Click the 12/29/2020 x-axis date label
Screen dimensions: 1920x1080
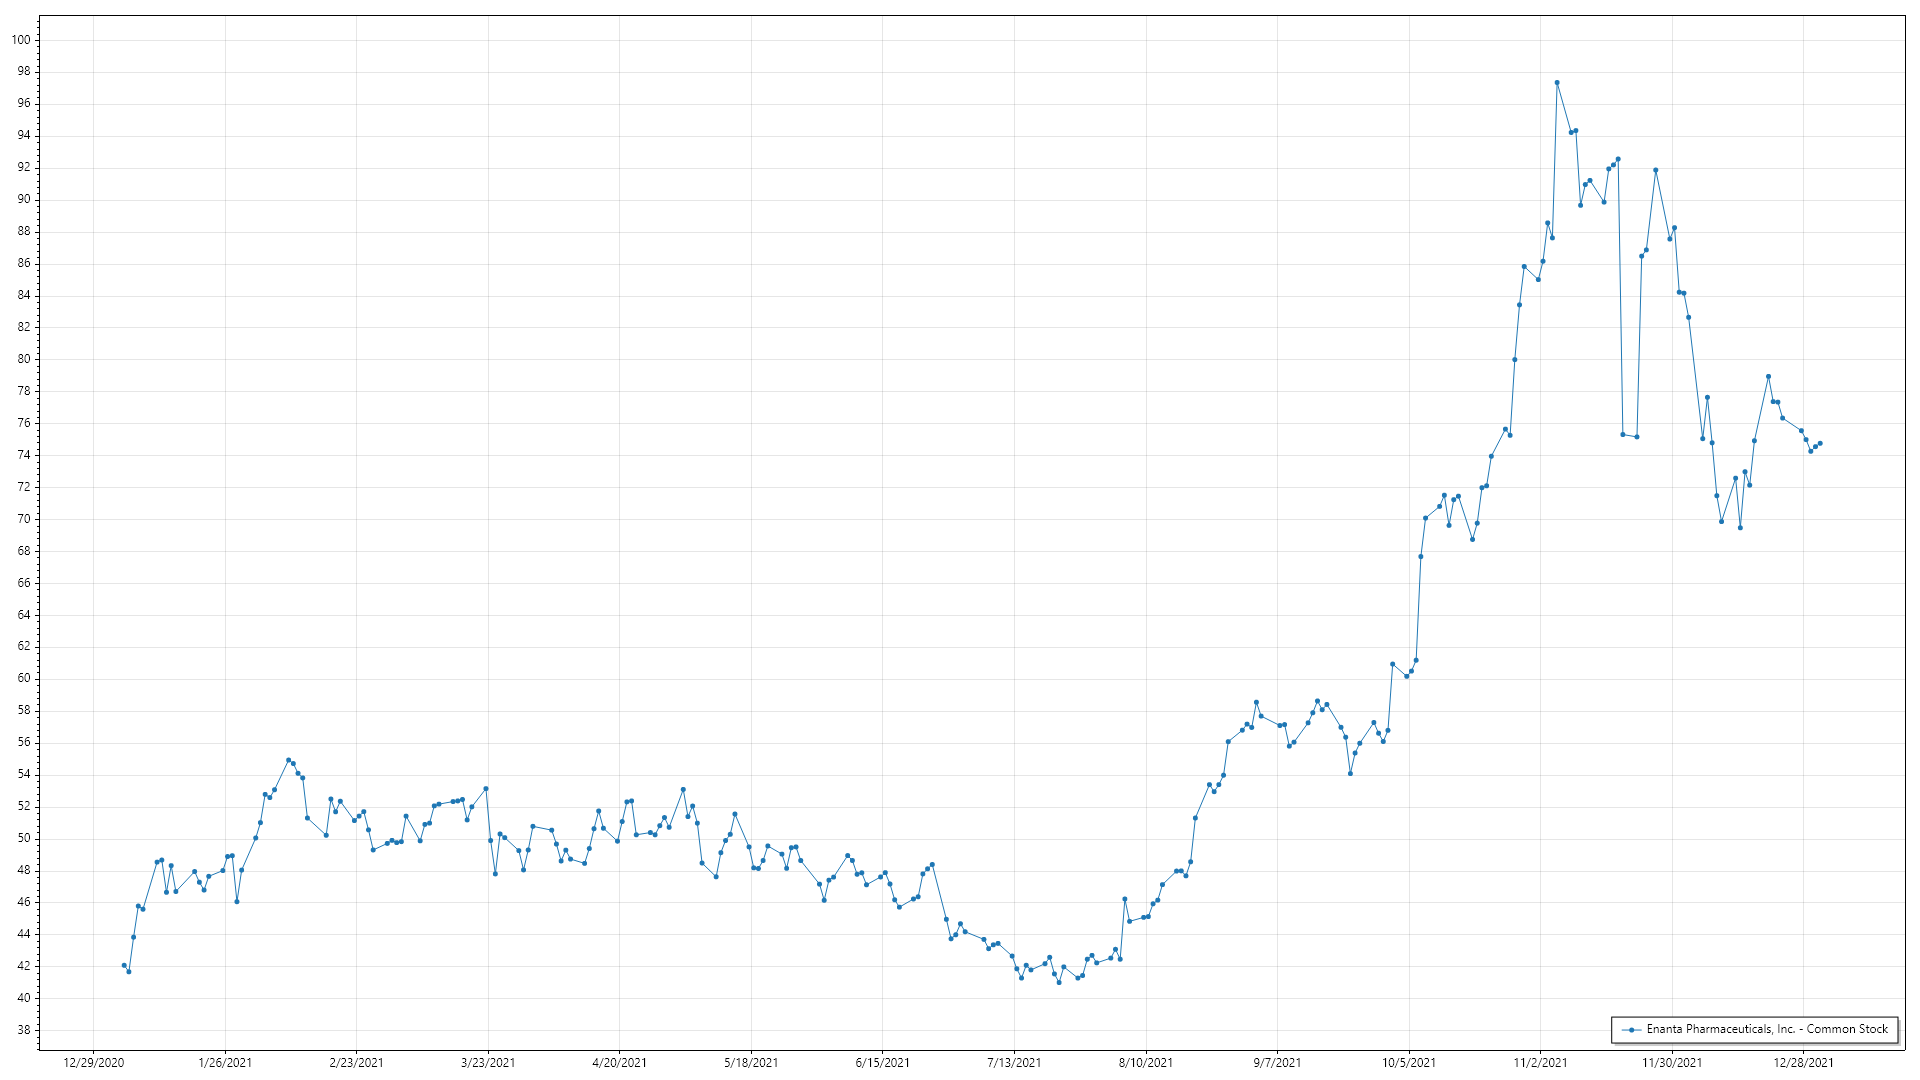point(94,1062)
